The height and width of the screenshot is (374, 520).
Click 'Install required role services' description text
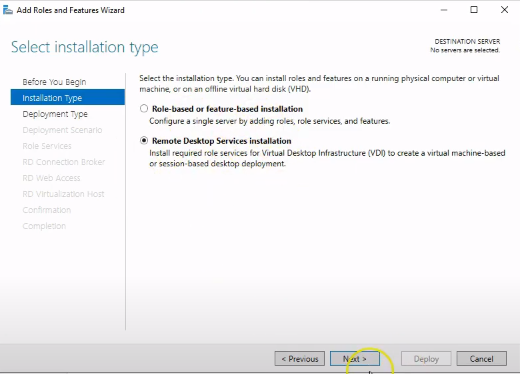(327, 158)
